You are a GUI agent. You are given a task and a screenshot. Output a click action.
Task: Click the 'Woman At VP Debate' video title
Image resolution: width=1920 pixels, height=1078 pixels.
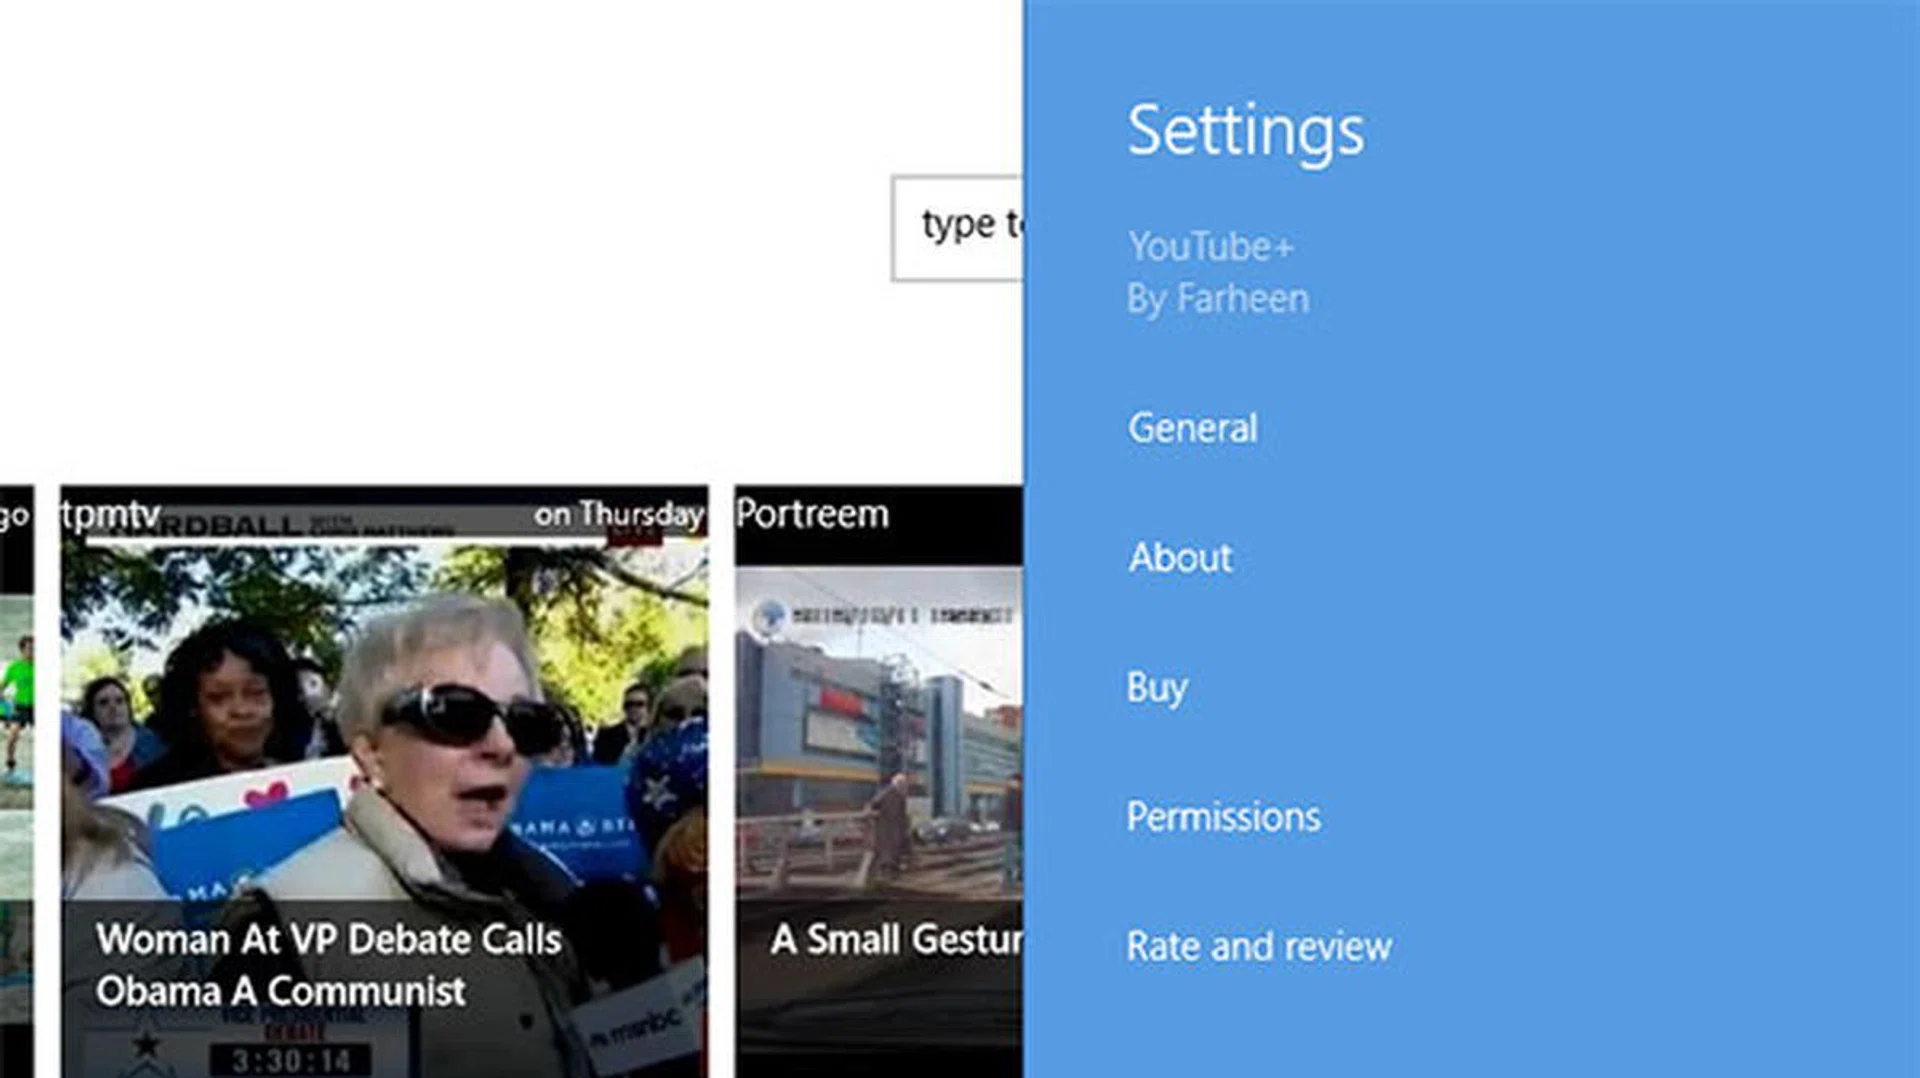pos(328,965)
